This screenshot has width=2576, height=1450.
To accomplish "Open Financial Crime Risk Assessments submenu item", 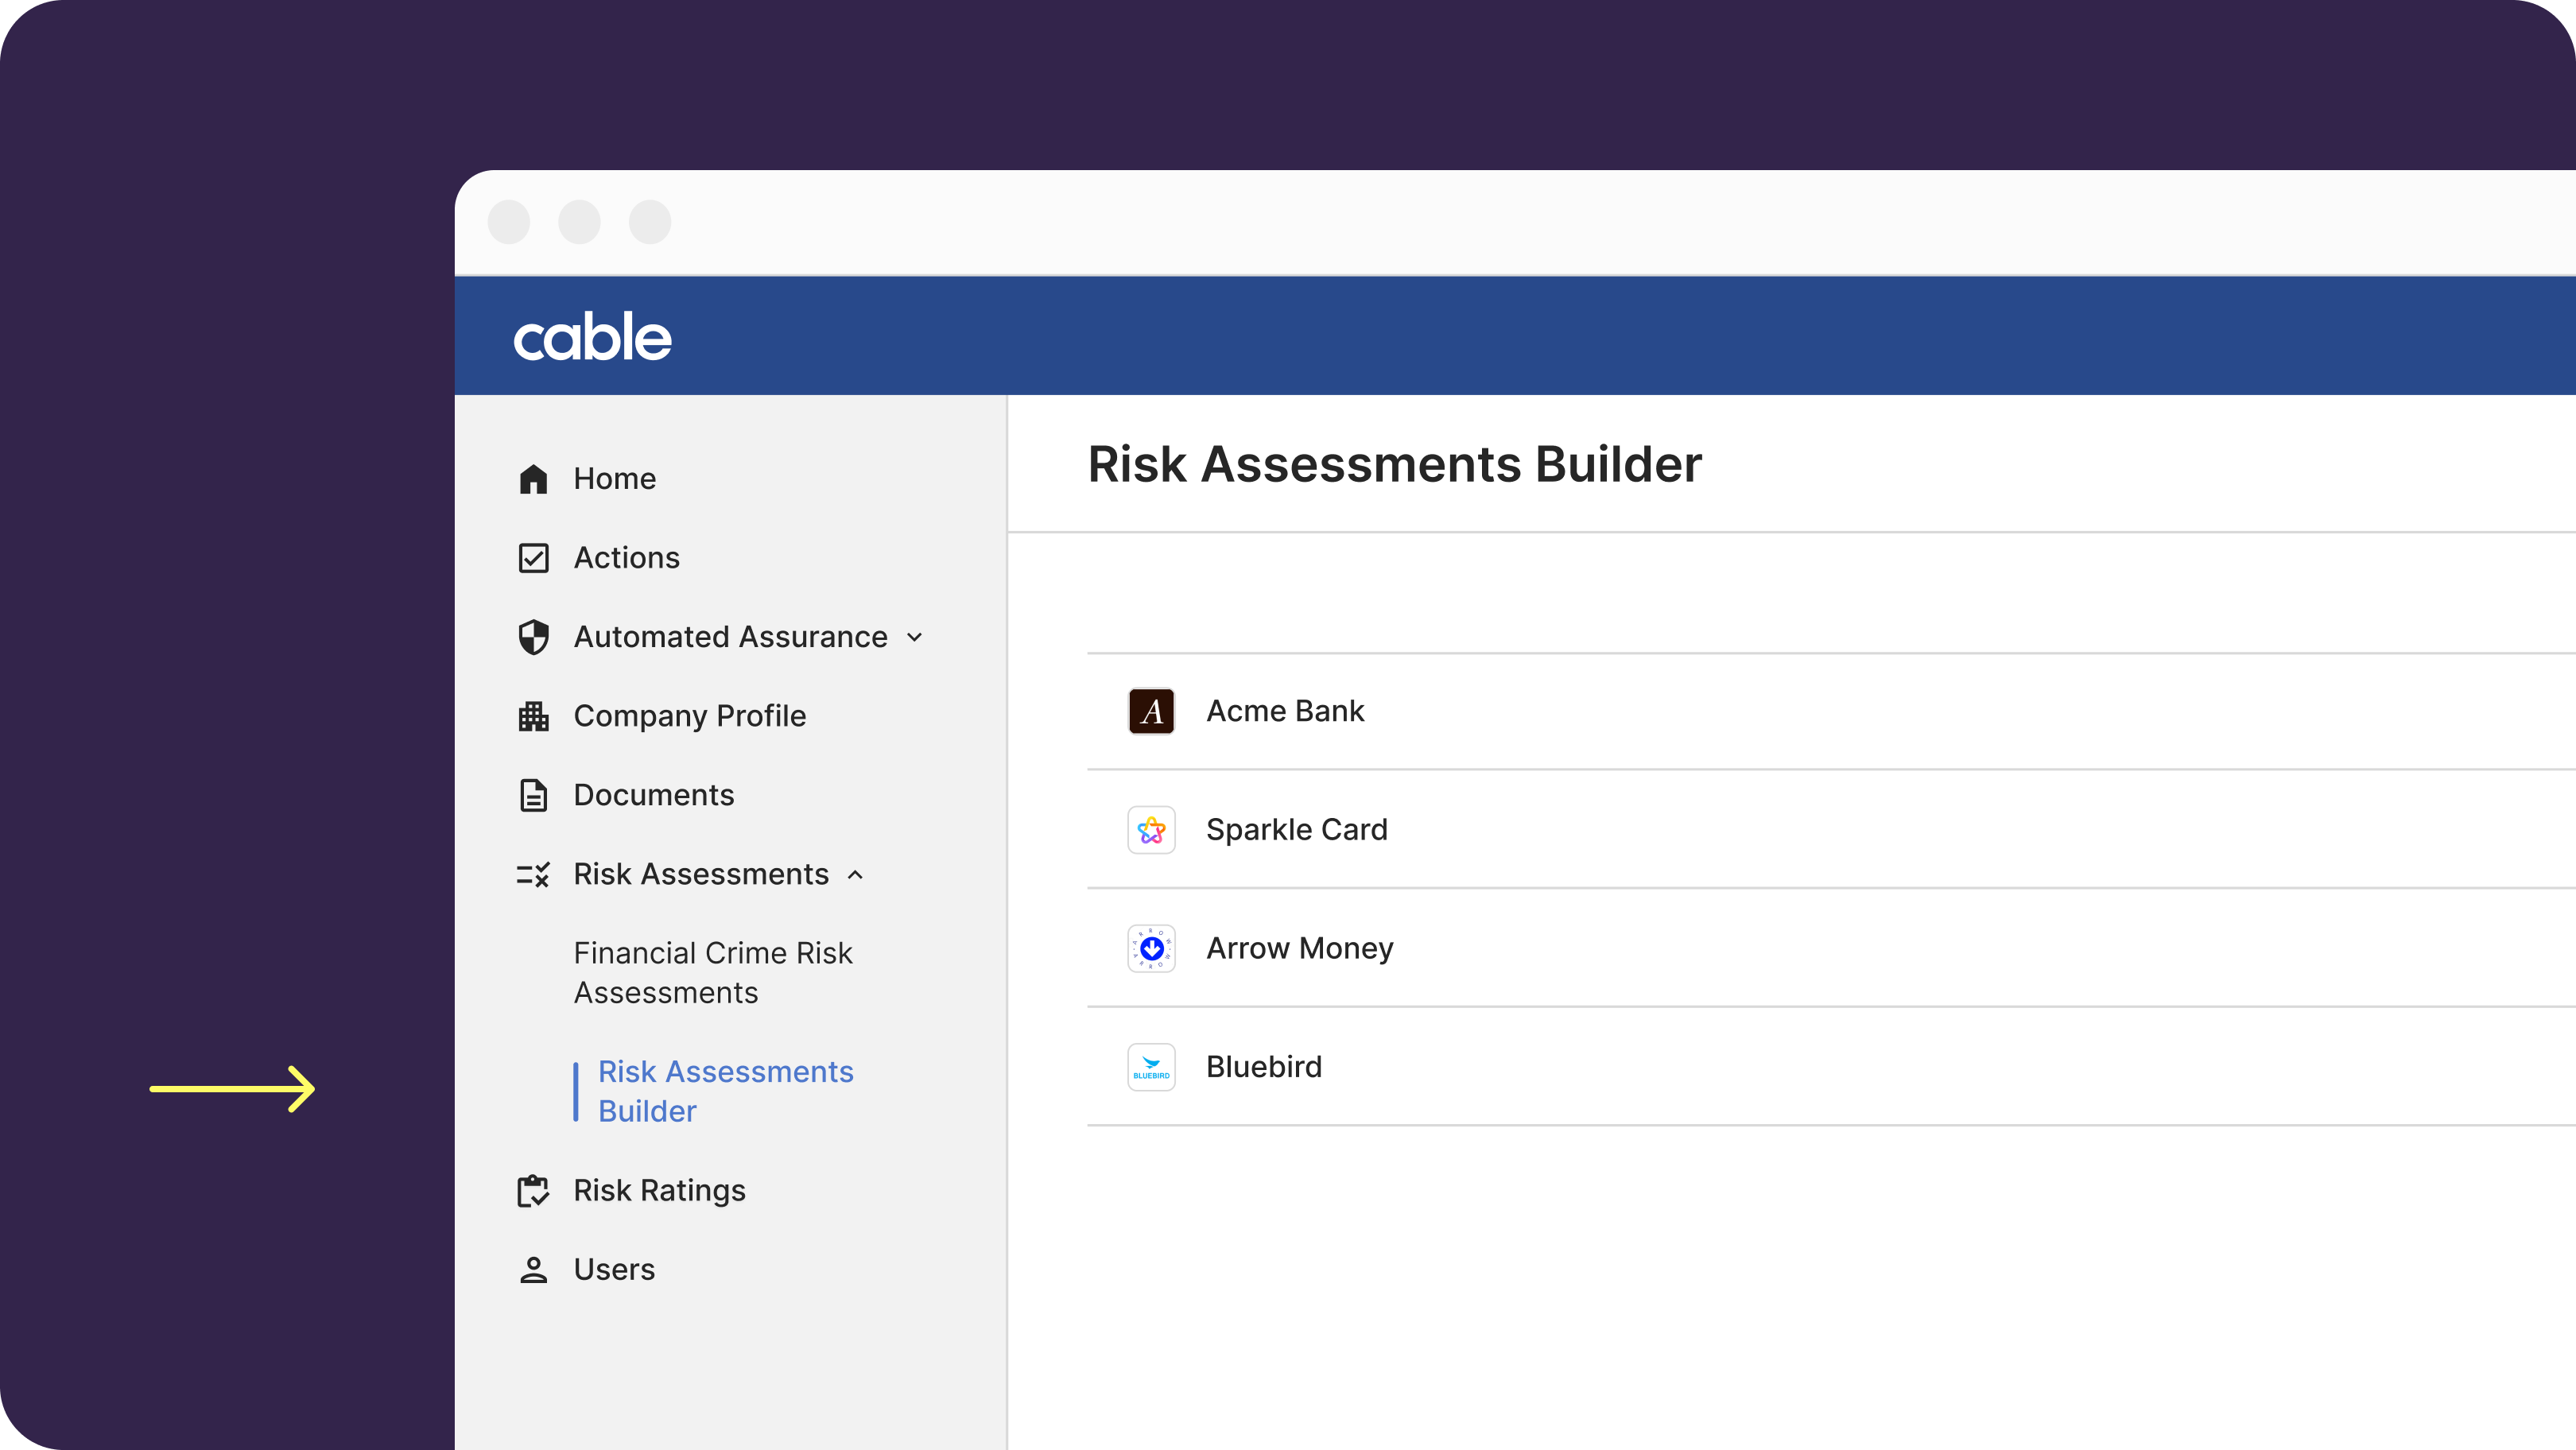I will (x=712, y=972).
